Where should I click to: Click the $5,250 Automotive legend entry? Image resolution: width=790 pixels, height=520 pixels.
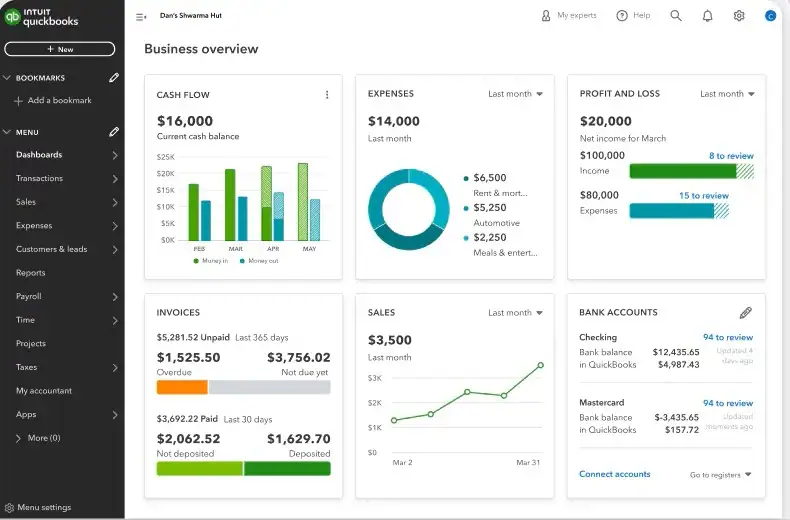(x=491, y=215)
